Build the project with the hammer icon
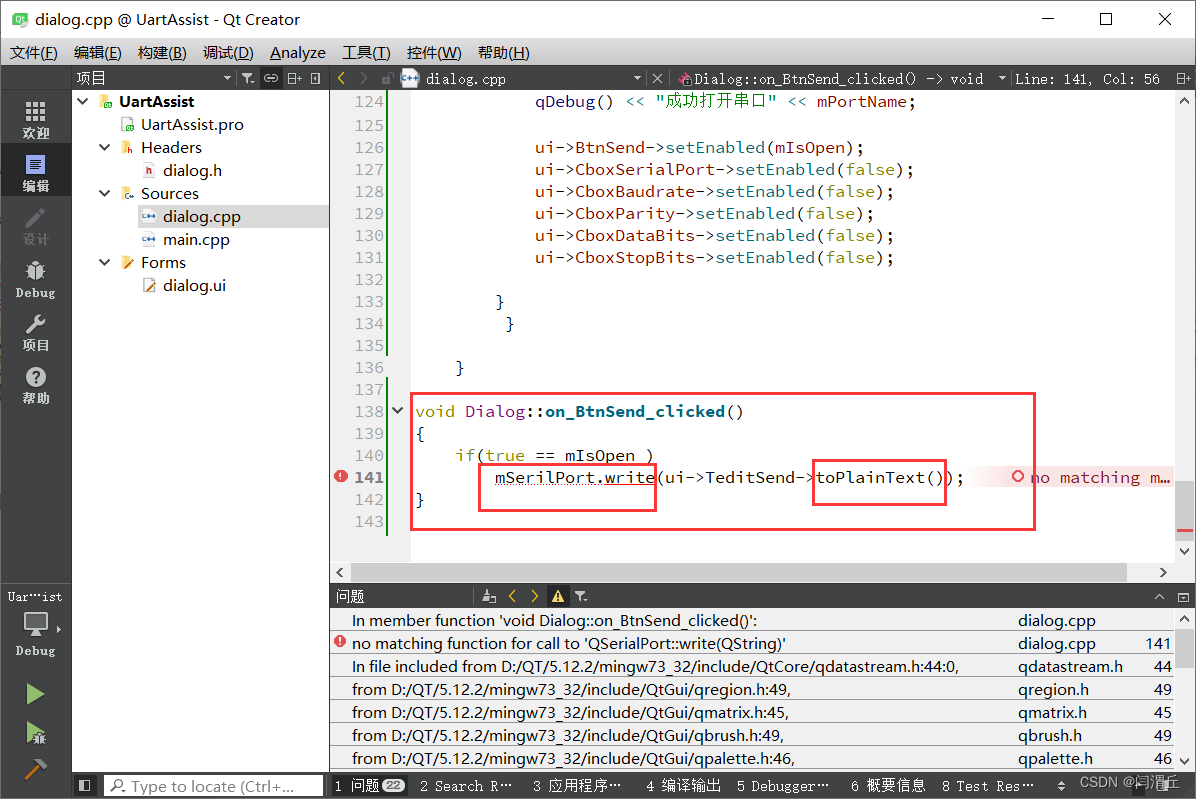1196x799 pixels. point(35,769)
